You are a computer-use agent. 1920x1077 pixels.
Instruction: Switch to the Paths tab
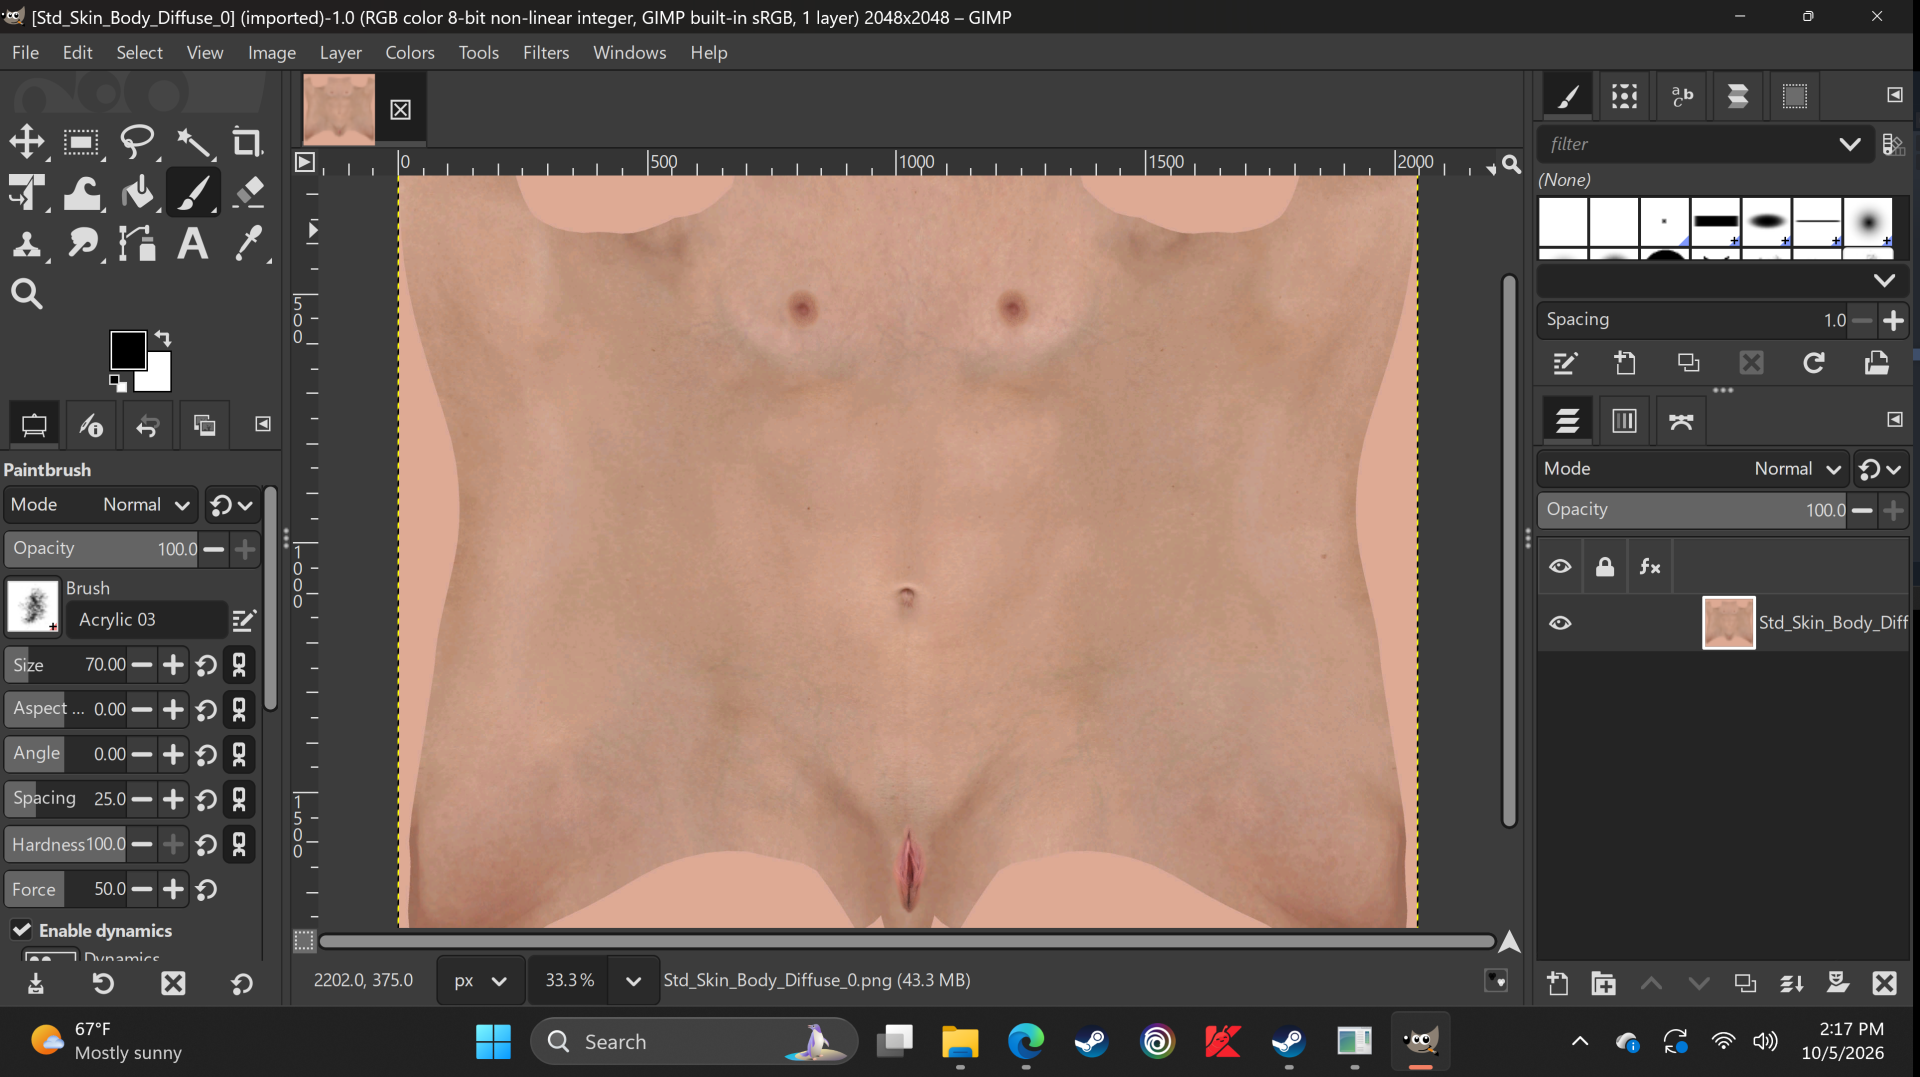[x=1681, y=421]
